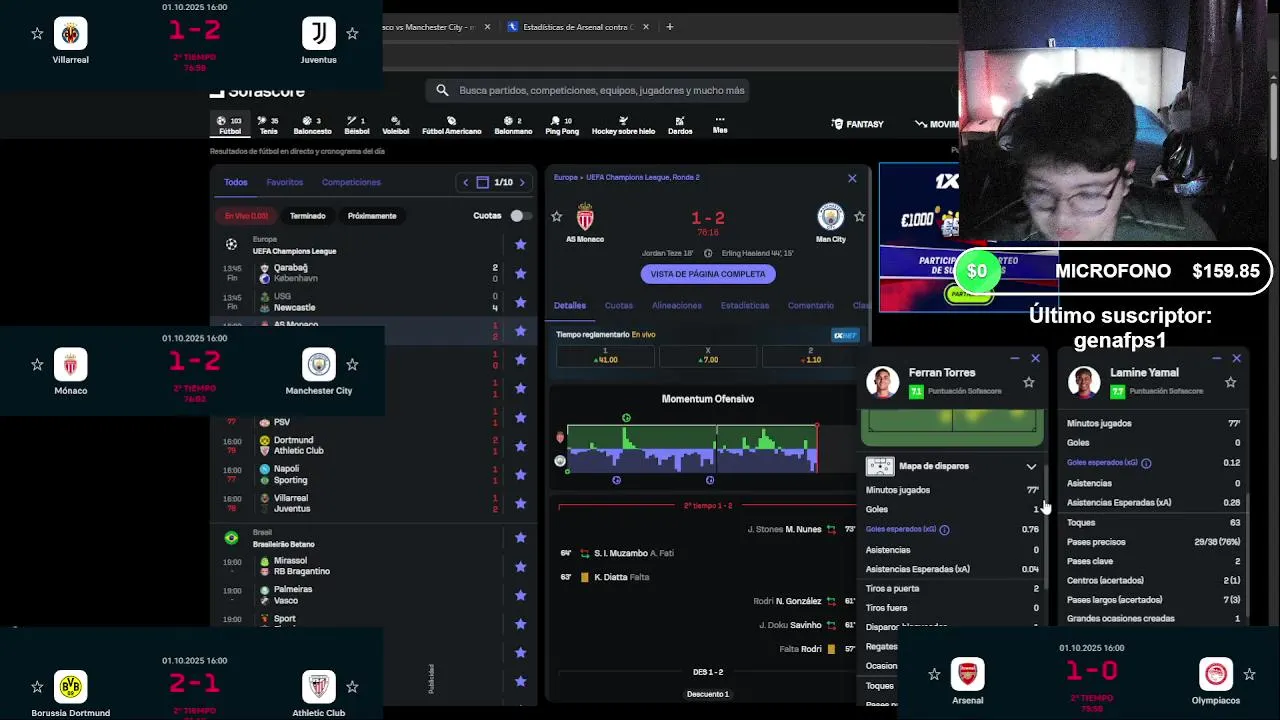This screenshot has width=1280, height=720.
Task: Open the Fútbol sport category
Action: coord(229,125)
